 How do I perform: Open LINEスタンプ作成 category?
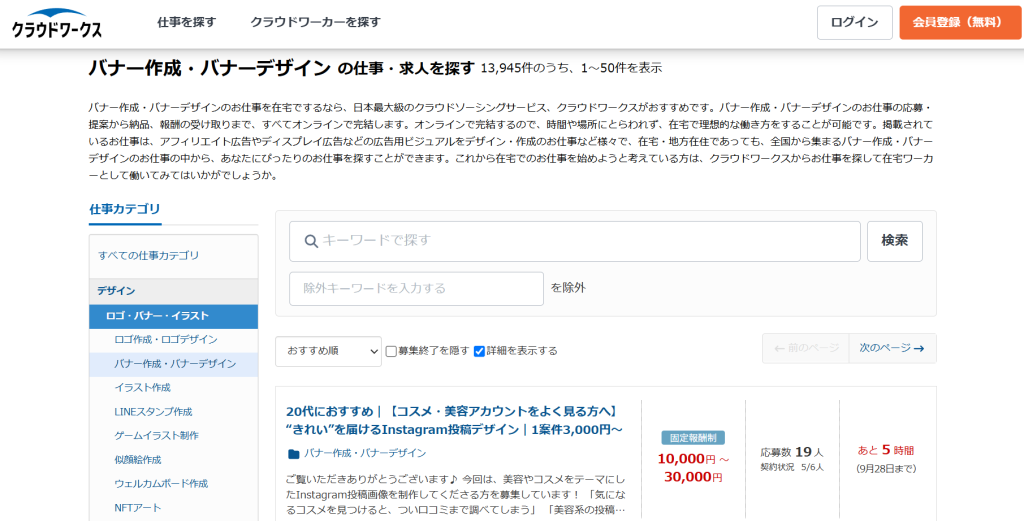point(153,412)
